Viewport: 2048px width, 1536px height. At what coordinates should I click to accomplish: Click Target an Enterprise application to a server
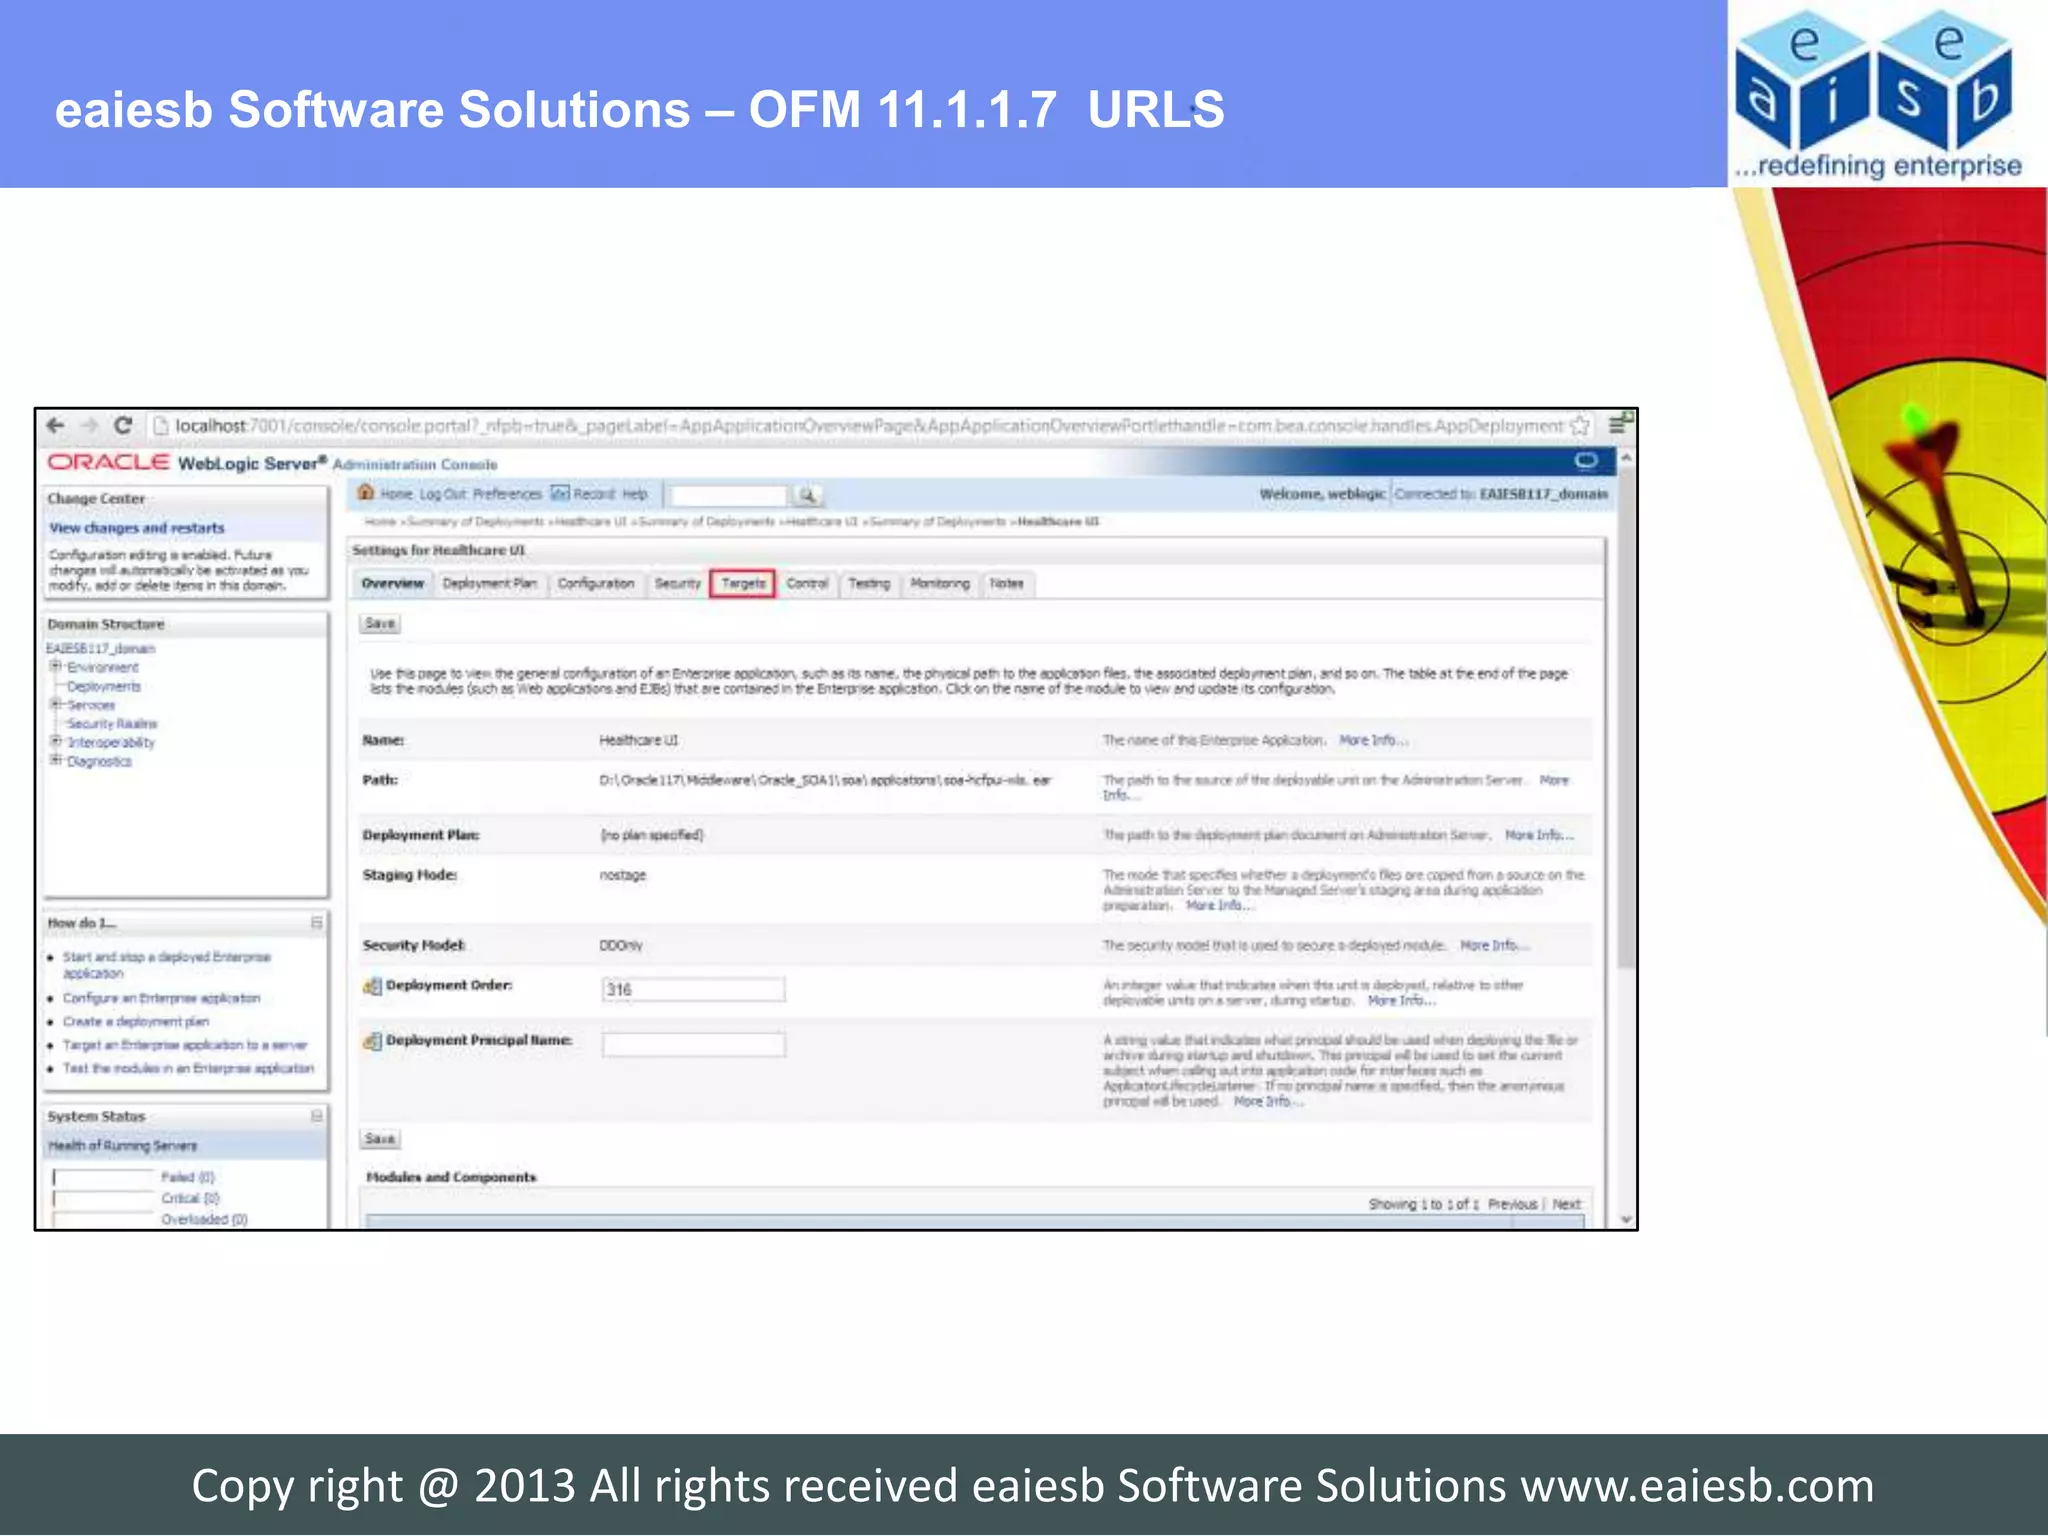point(185,1044)
